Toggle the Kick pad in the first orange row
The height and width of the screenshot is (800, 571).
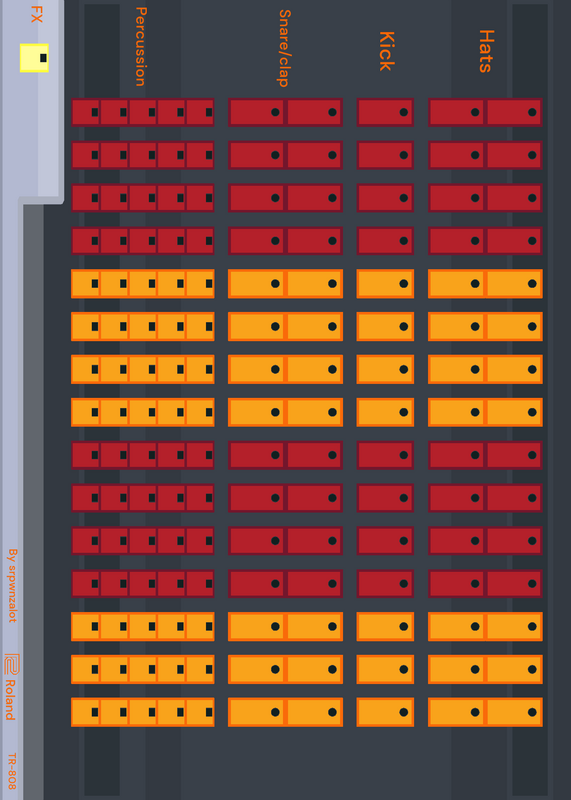(385, 284)
